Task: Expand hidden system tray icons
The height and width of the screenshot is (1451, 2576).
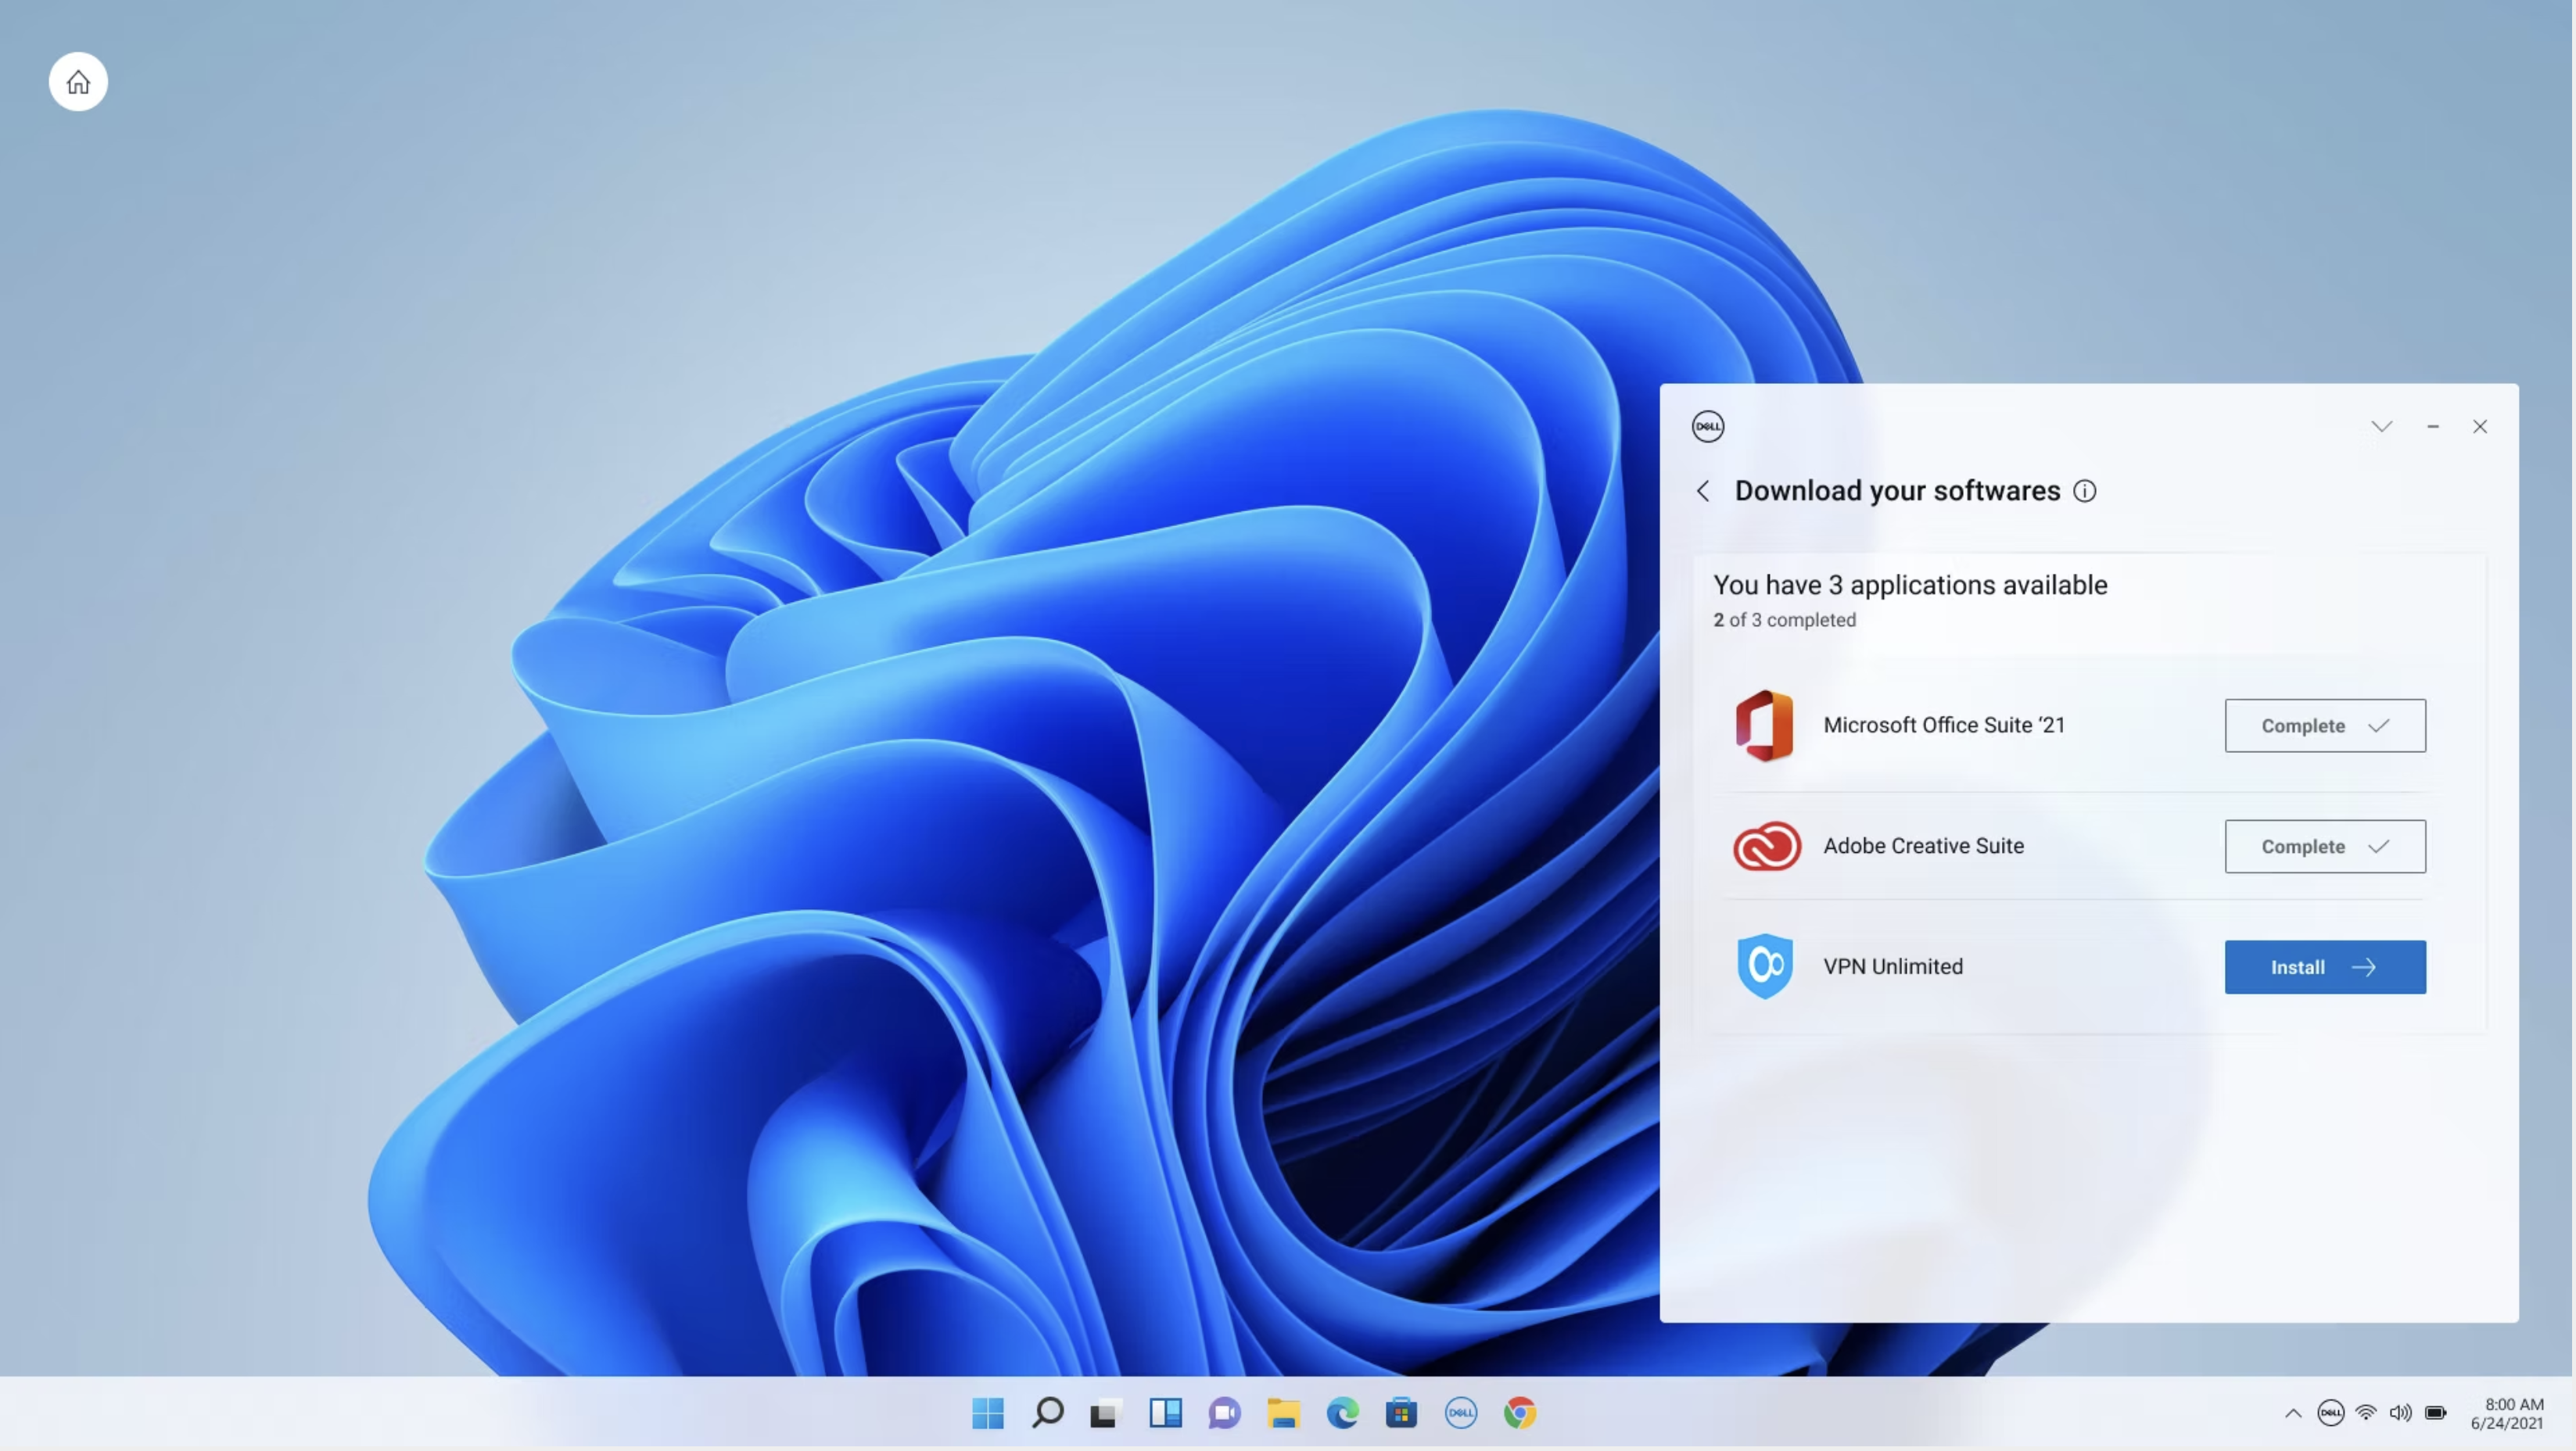Action: (2293, 1413)
